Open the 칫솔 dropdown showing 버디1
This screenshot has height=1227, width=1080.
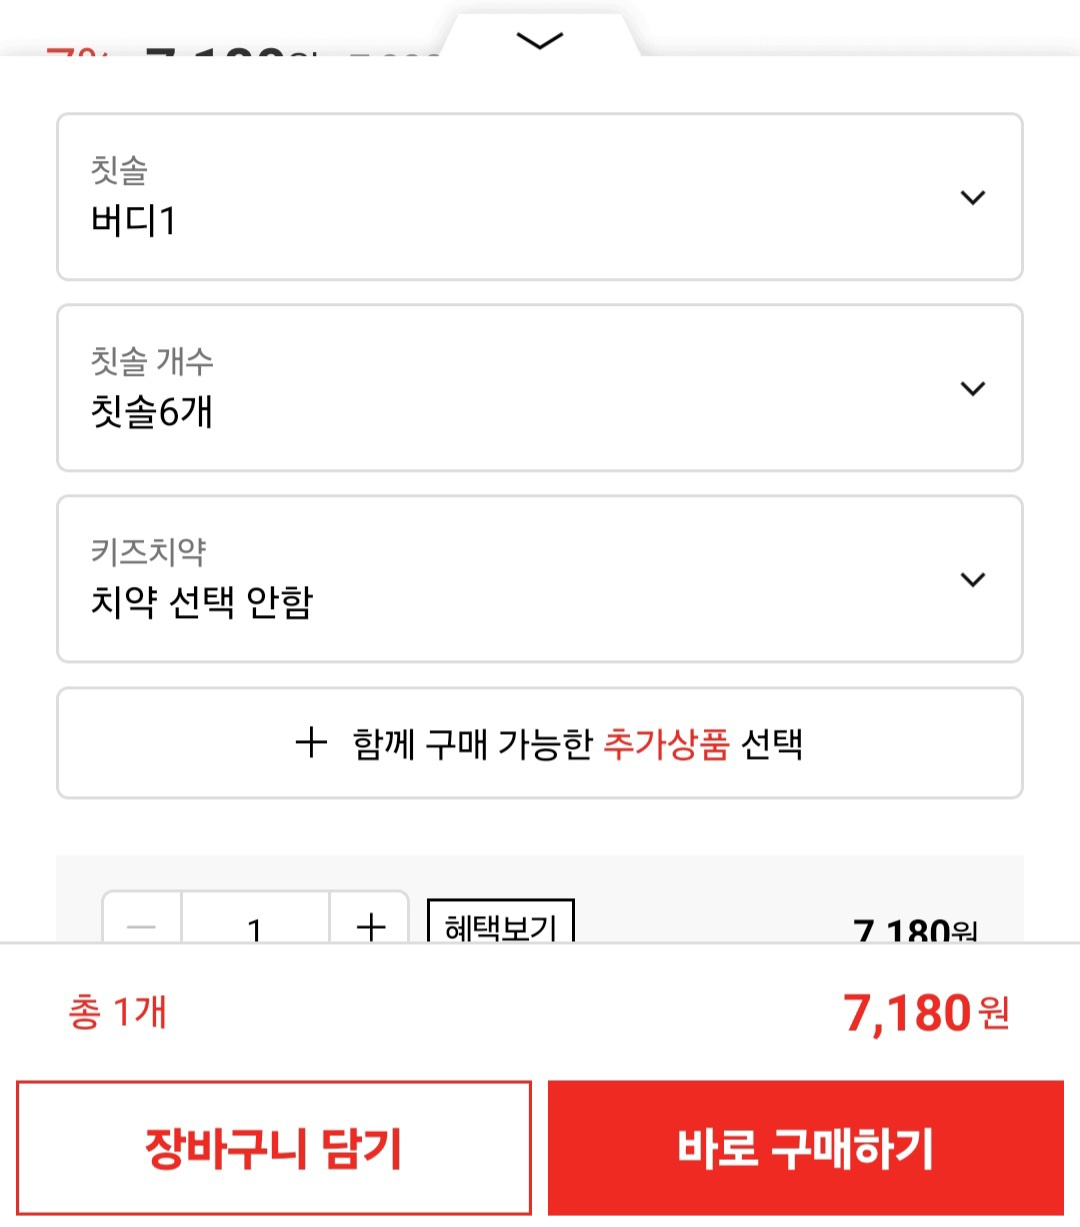[x=539, y=197]
